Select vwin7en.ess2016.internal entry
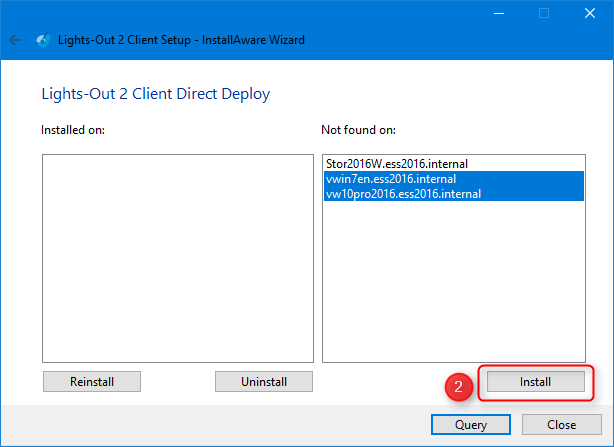 [454, 179]
